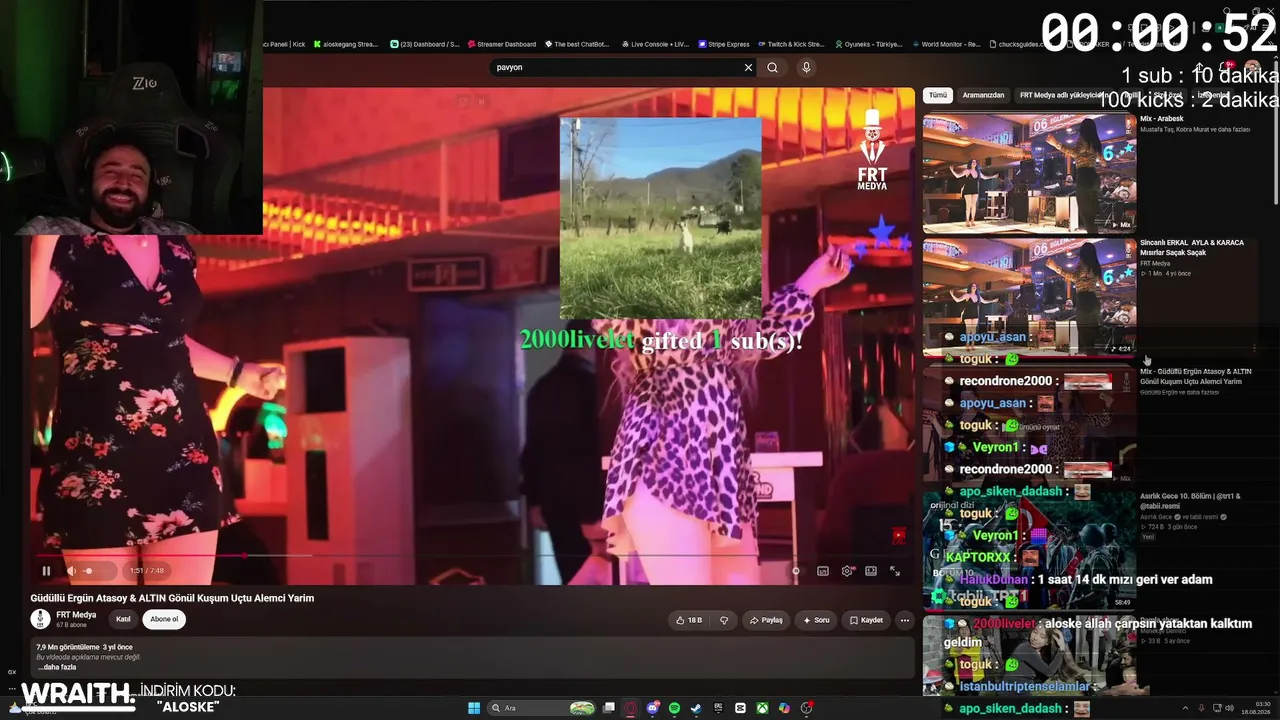Share the video via Paylaş
Screen dimensions: 1280x720
766,620
